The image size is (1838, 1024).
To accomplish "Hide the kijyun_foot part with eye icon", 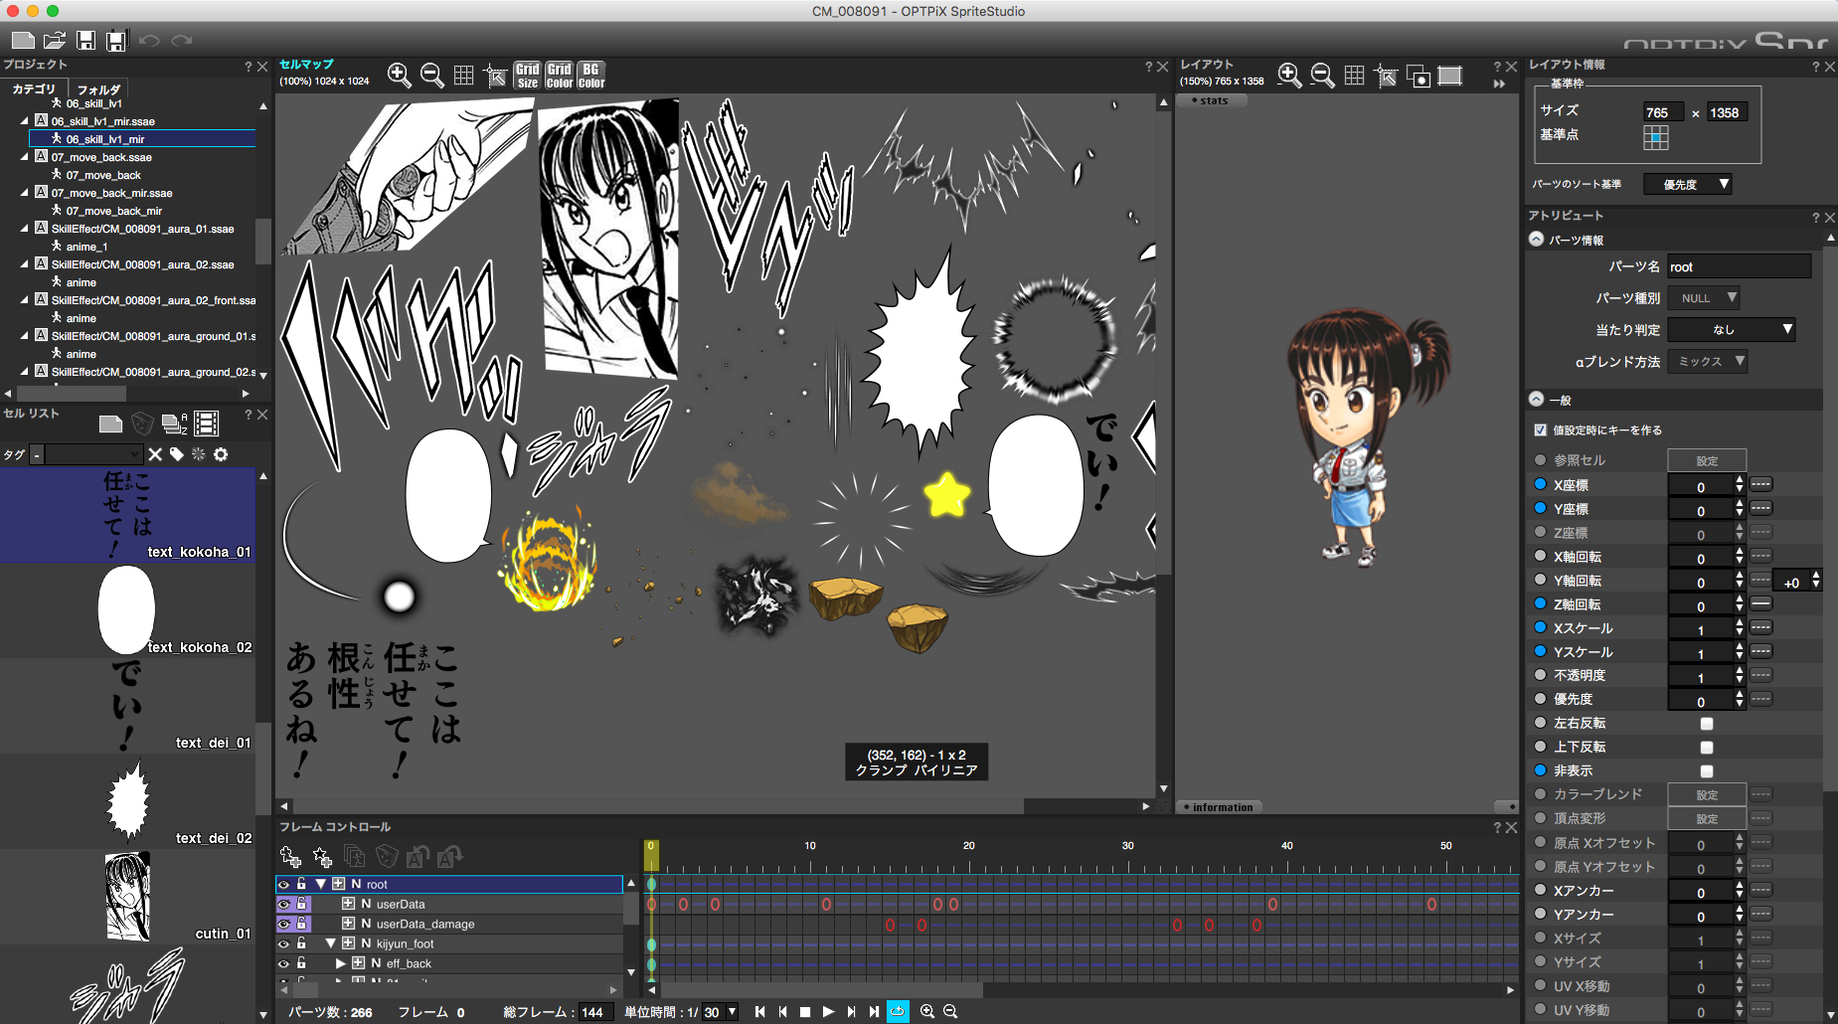I will (x=284, y=944).
